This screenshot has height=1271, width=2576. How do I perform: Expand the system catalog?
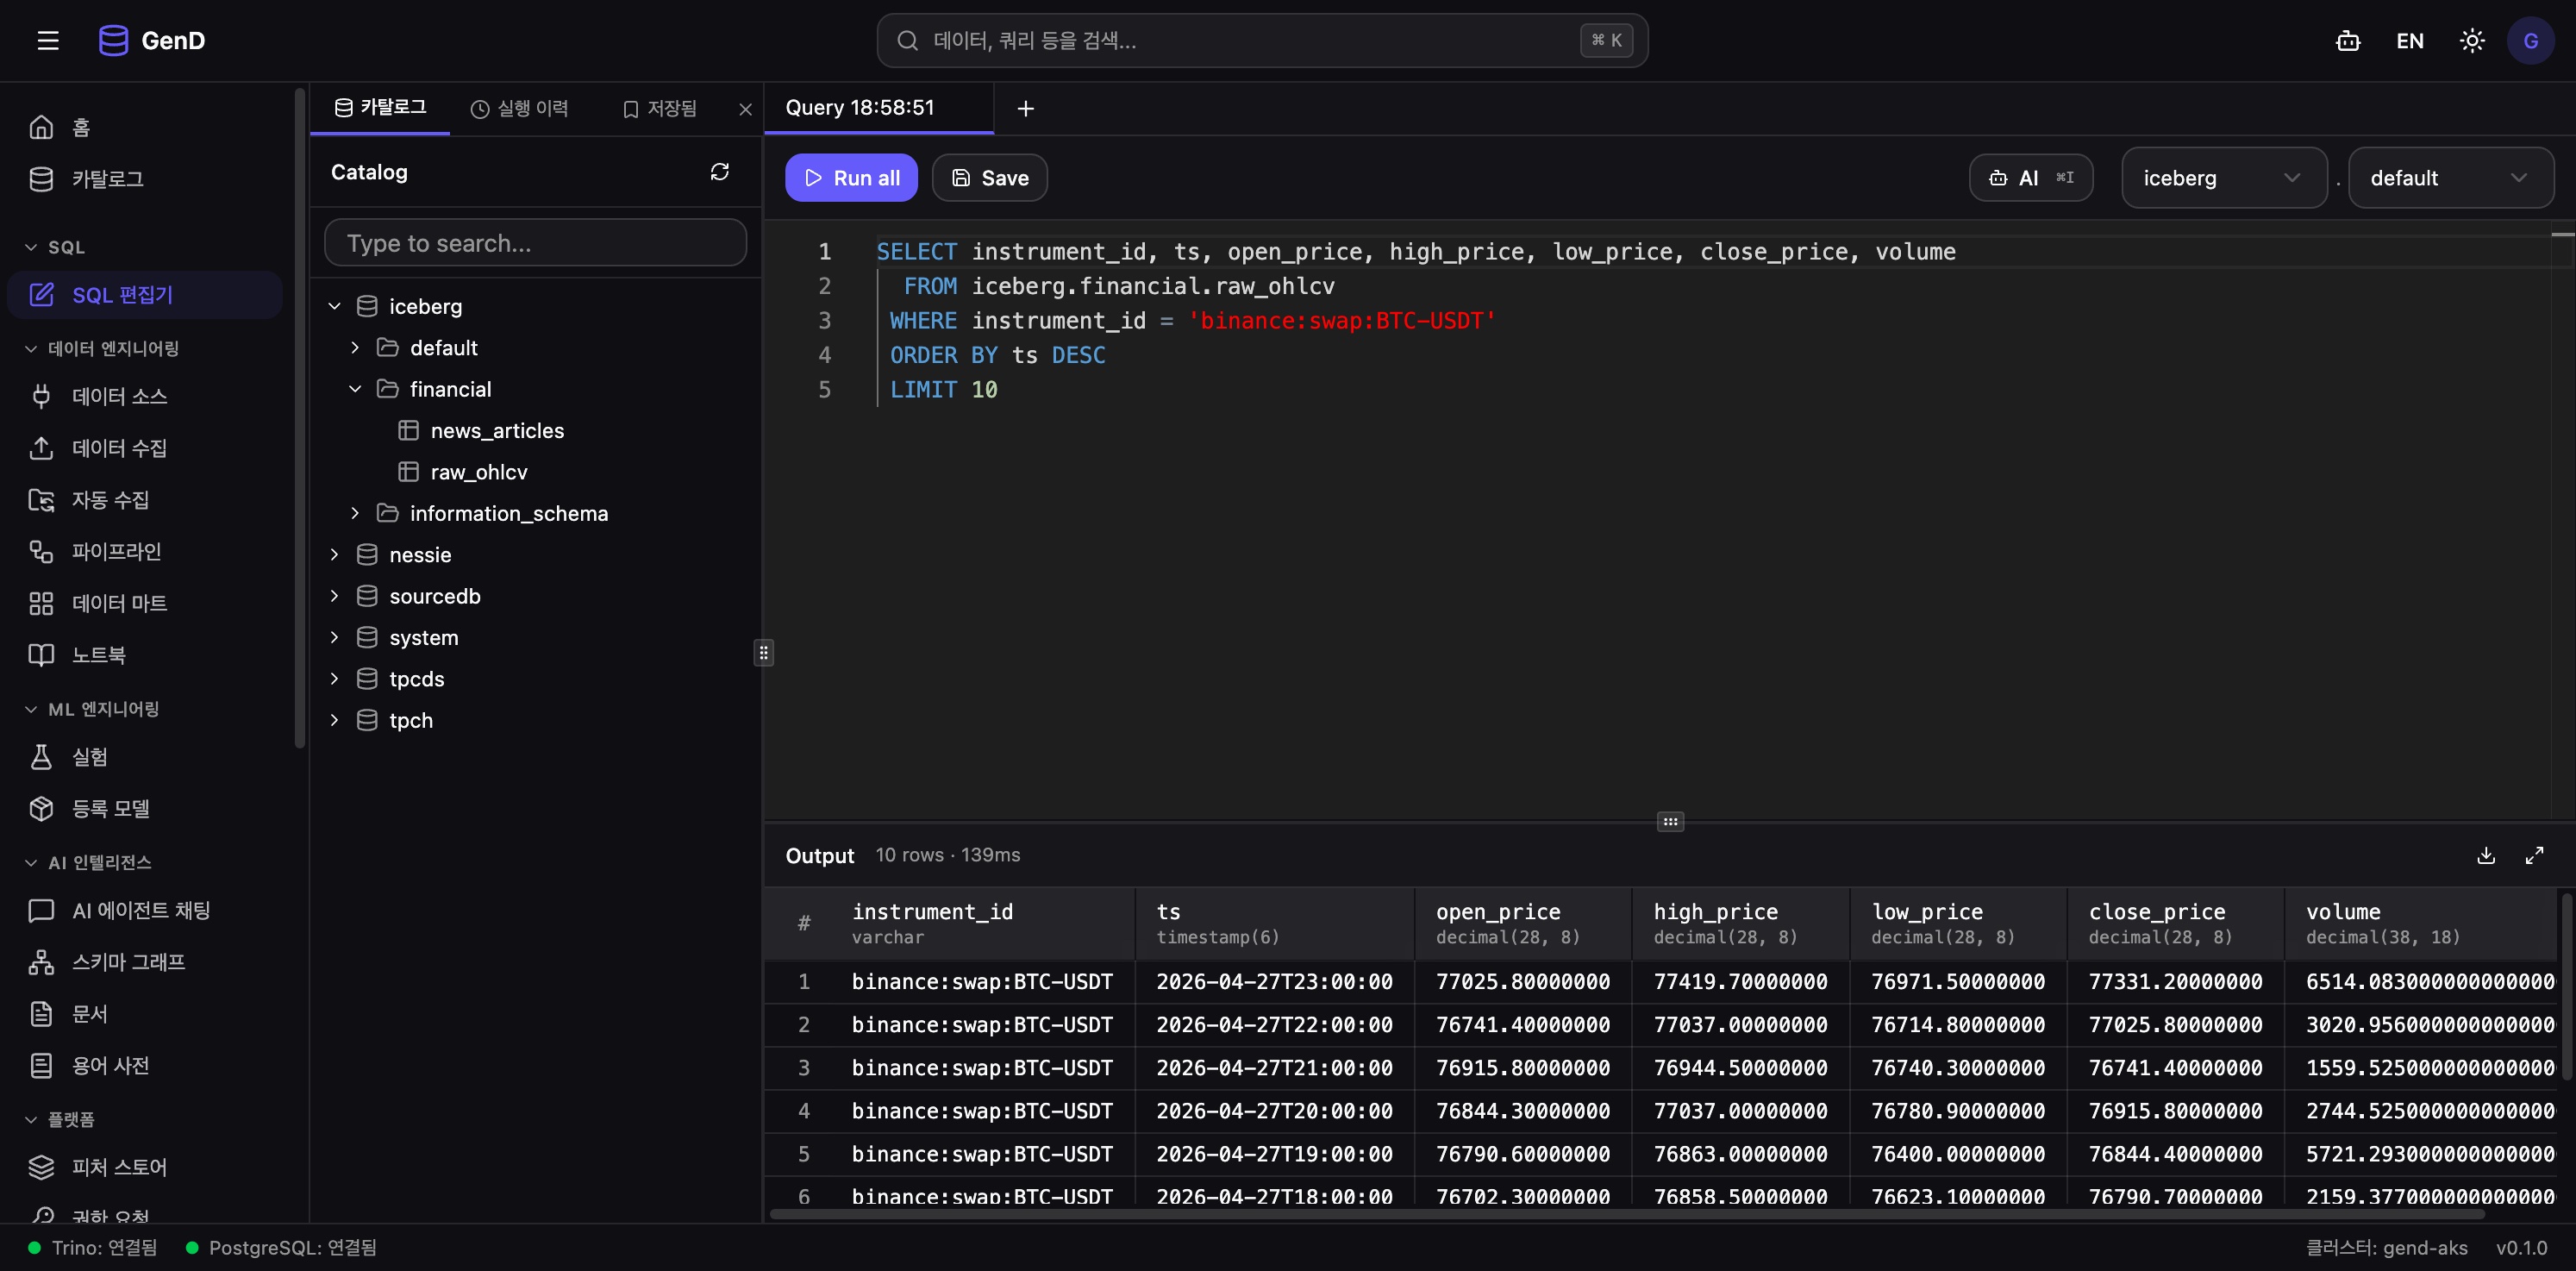click(x=335, y=637)
